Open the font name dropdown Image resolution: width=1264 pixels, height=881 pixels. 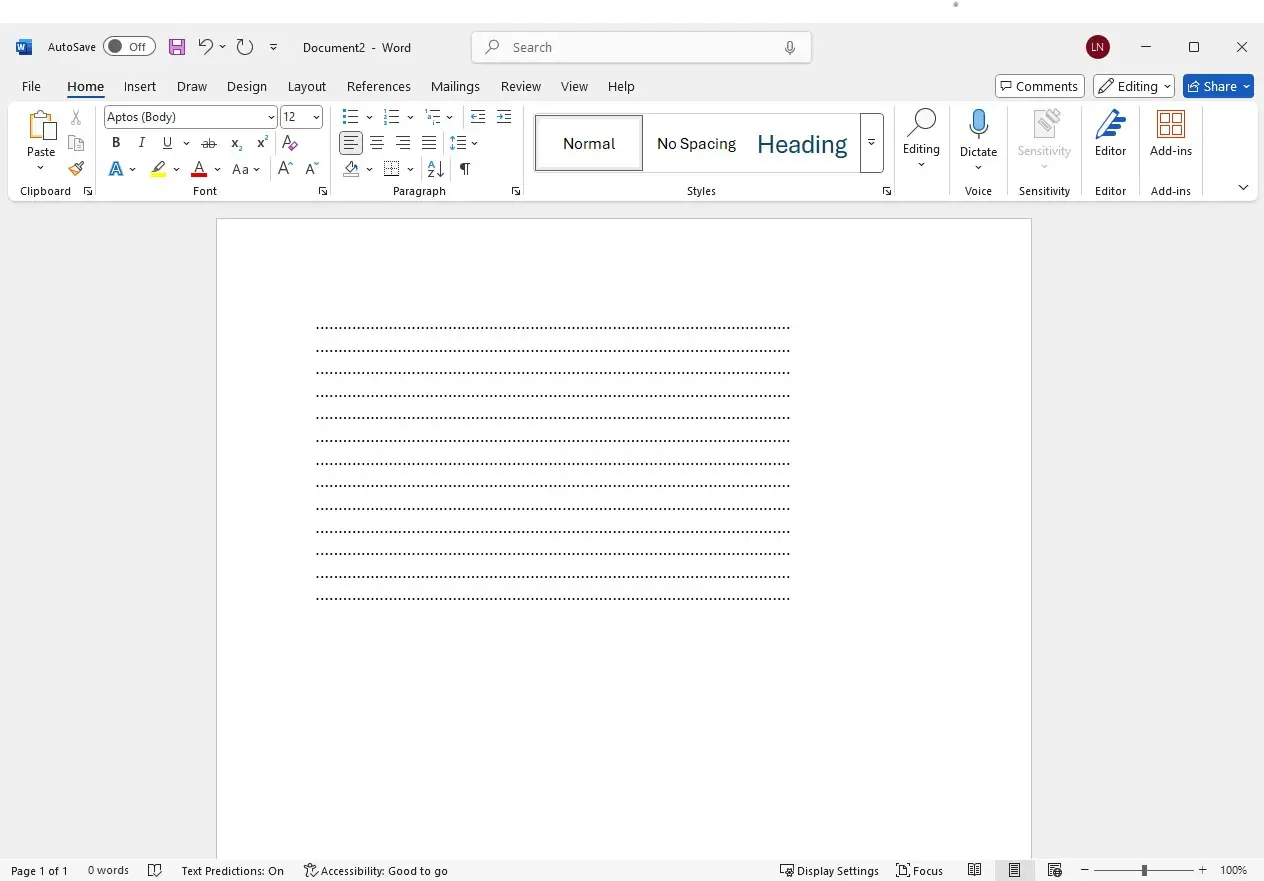(271, 117)
